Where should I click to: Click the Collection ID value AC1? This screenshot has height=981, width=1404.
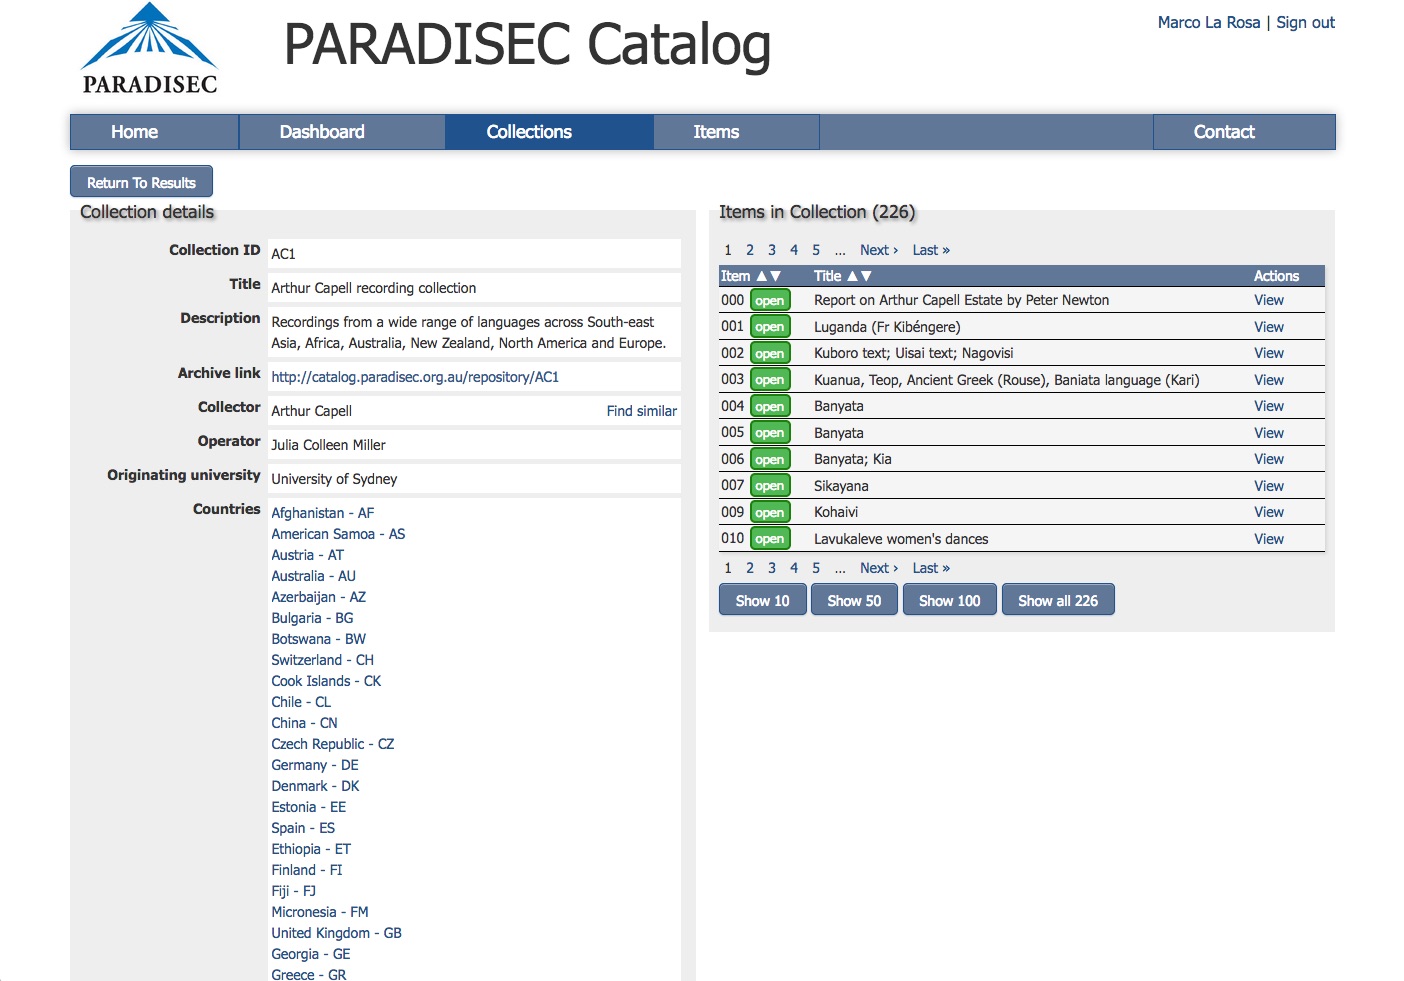pyautogui.click(x=283, y=254)
